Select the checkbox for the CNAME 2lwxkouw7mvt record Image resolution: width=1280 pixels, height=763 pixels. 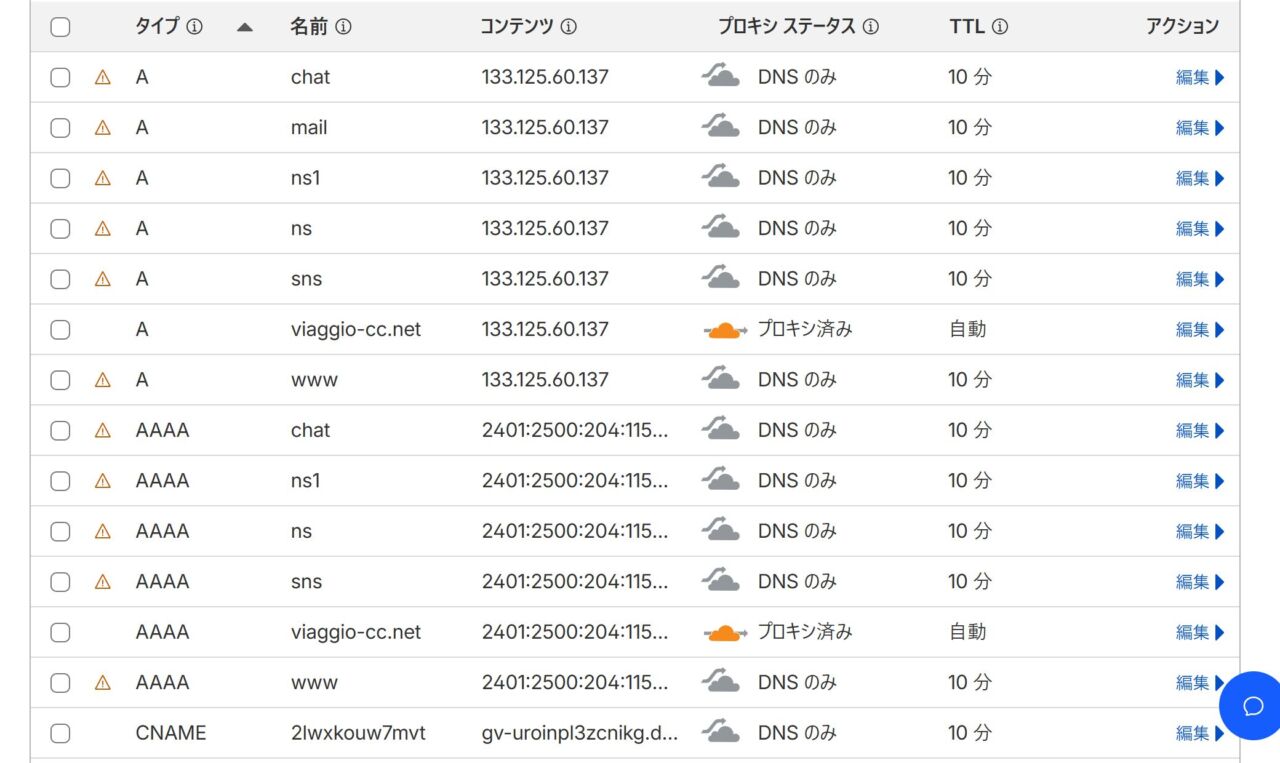click(60, 733)
